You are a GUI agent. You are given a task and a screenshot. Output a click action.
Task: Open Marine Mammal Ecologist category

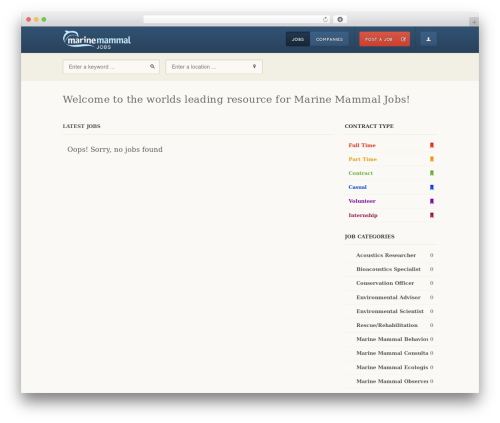tap(392, 367)
